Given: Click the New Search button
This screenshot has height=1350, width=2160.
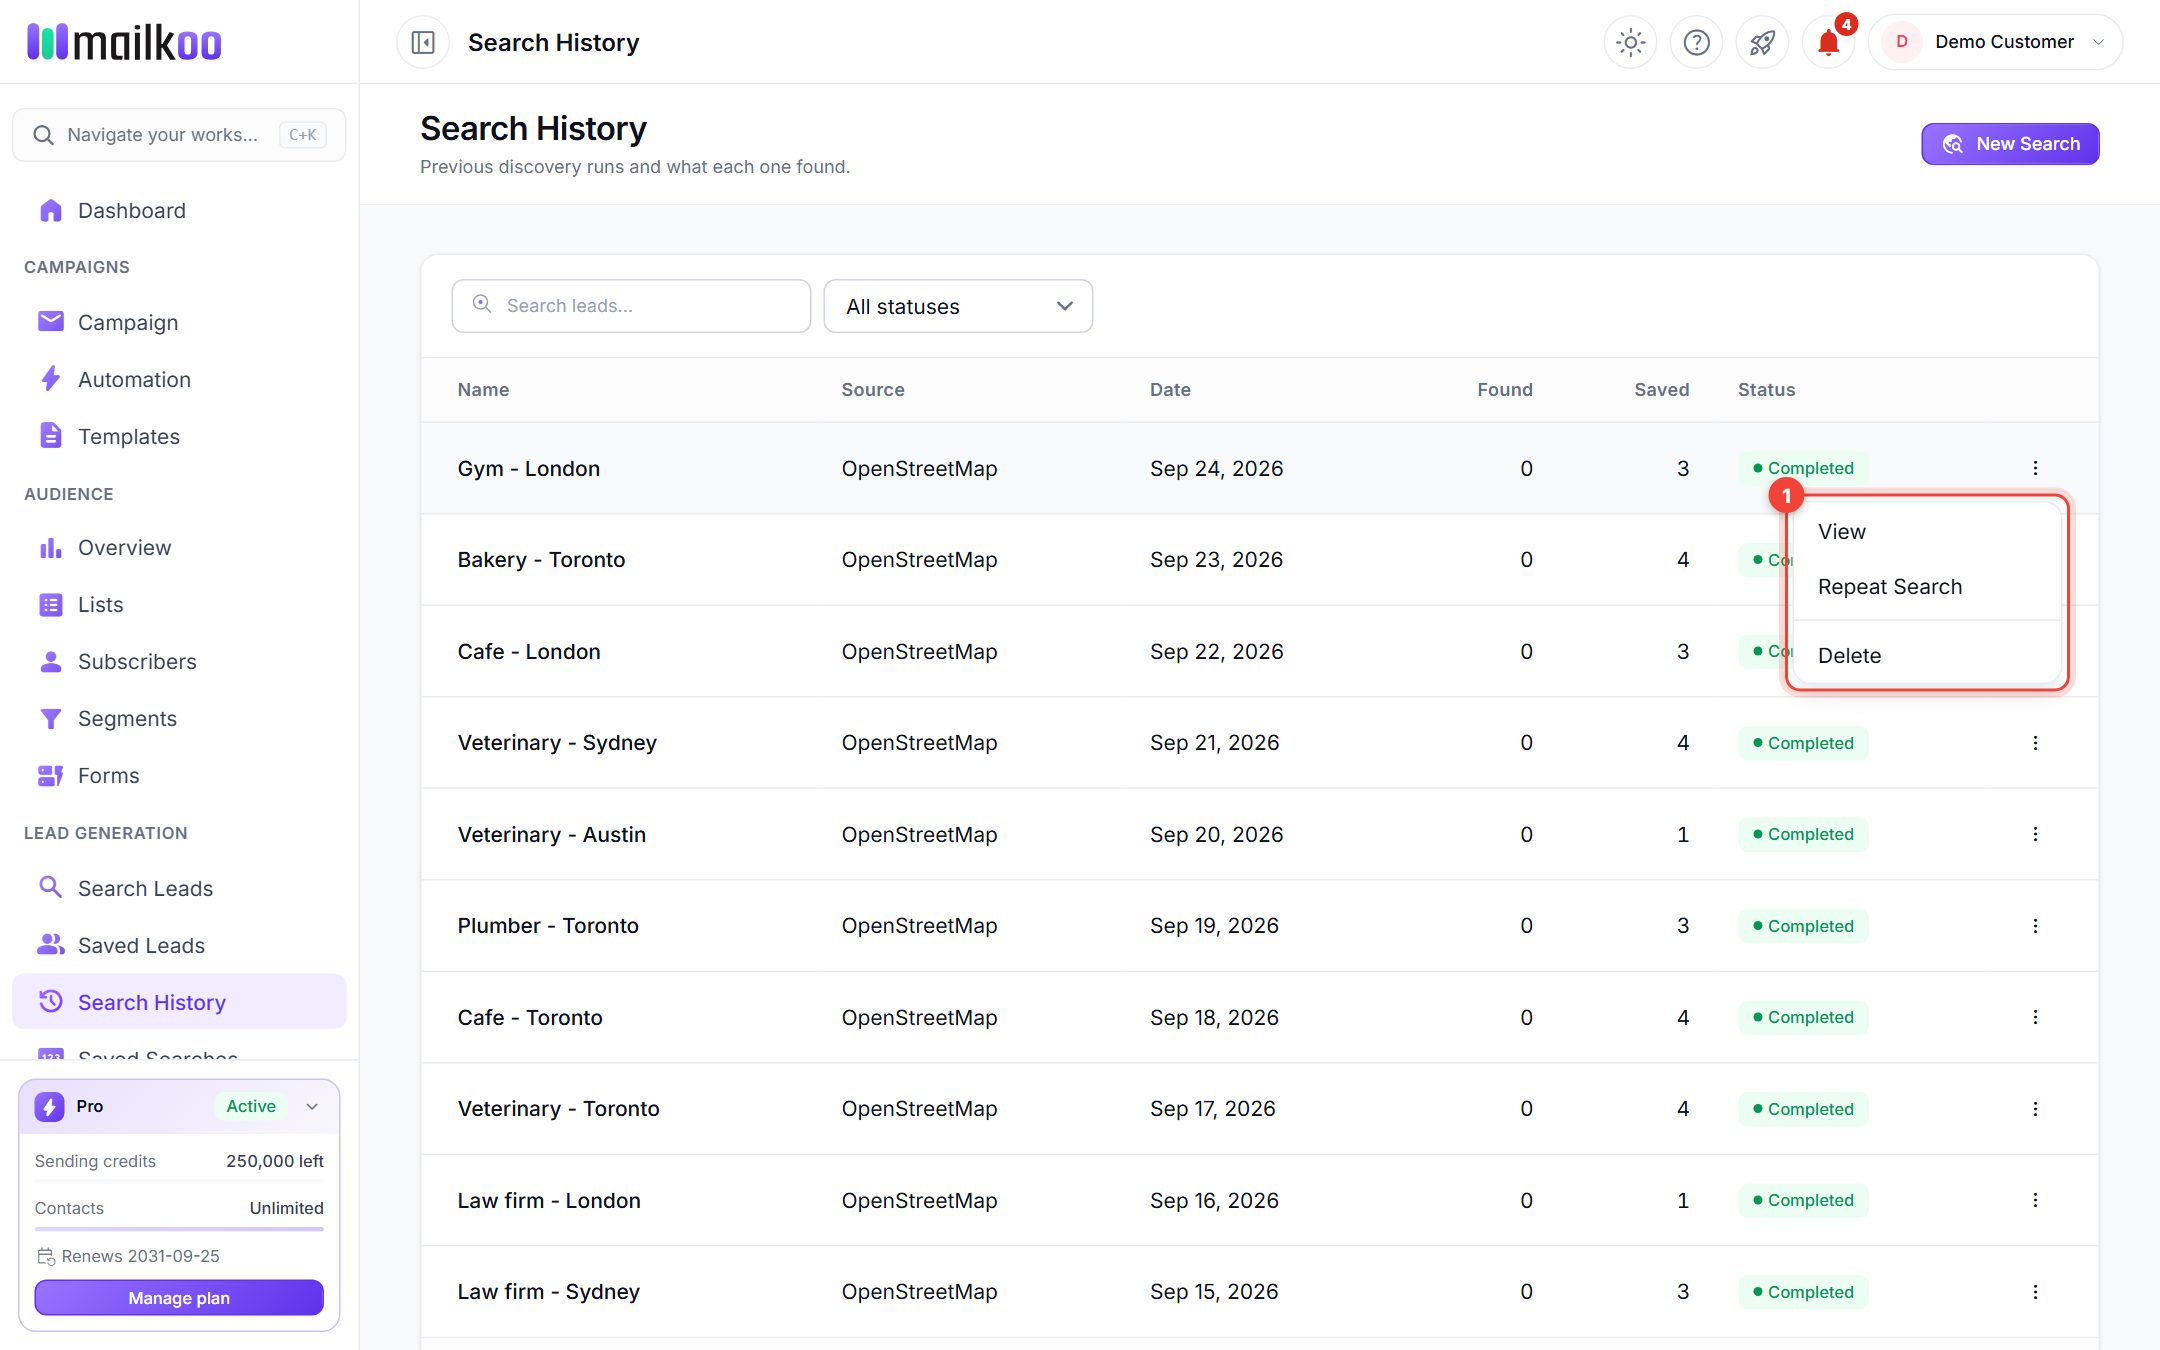Looking at the screenshot, I should coord(2010,144).
